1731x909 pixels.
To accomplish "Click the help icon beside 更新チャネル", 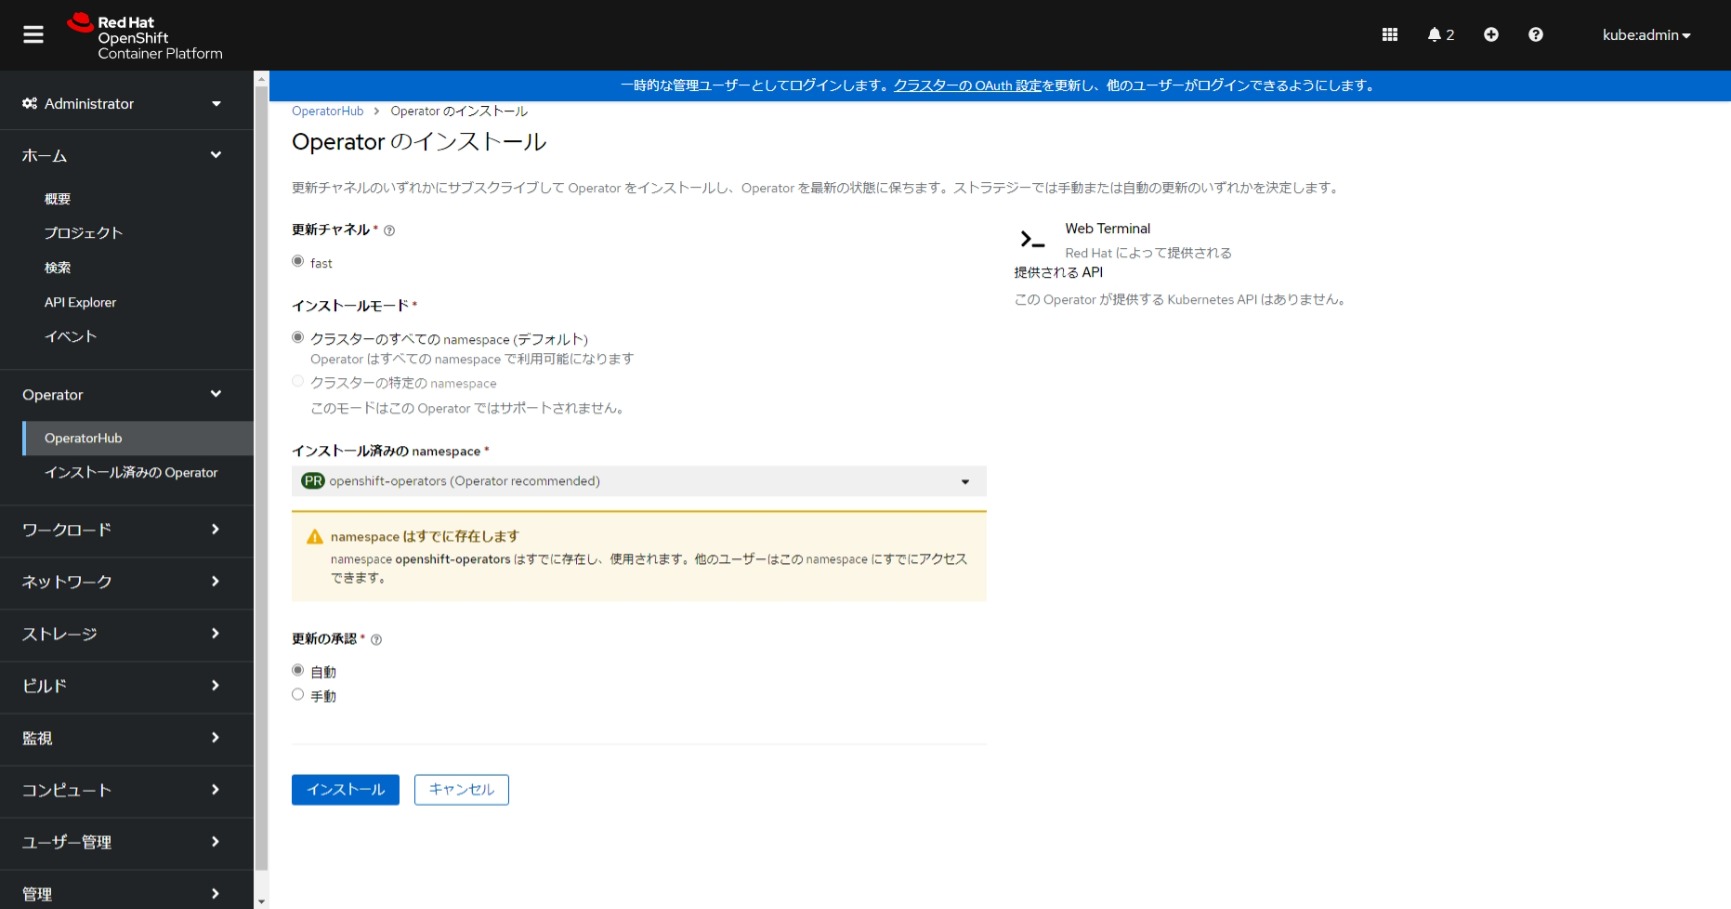I will (391, 230).
